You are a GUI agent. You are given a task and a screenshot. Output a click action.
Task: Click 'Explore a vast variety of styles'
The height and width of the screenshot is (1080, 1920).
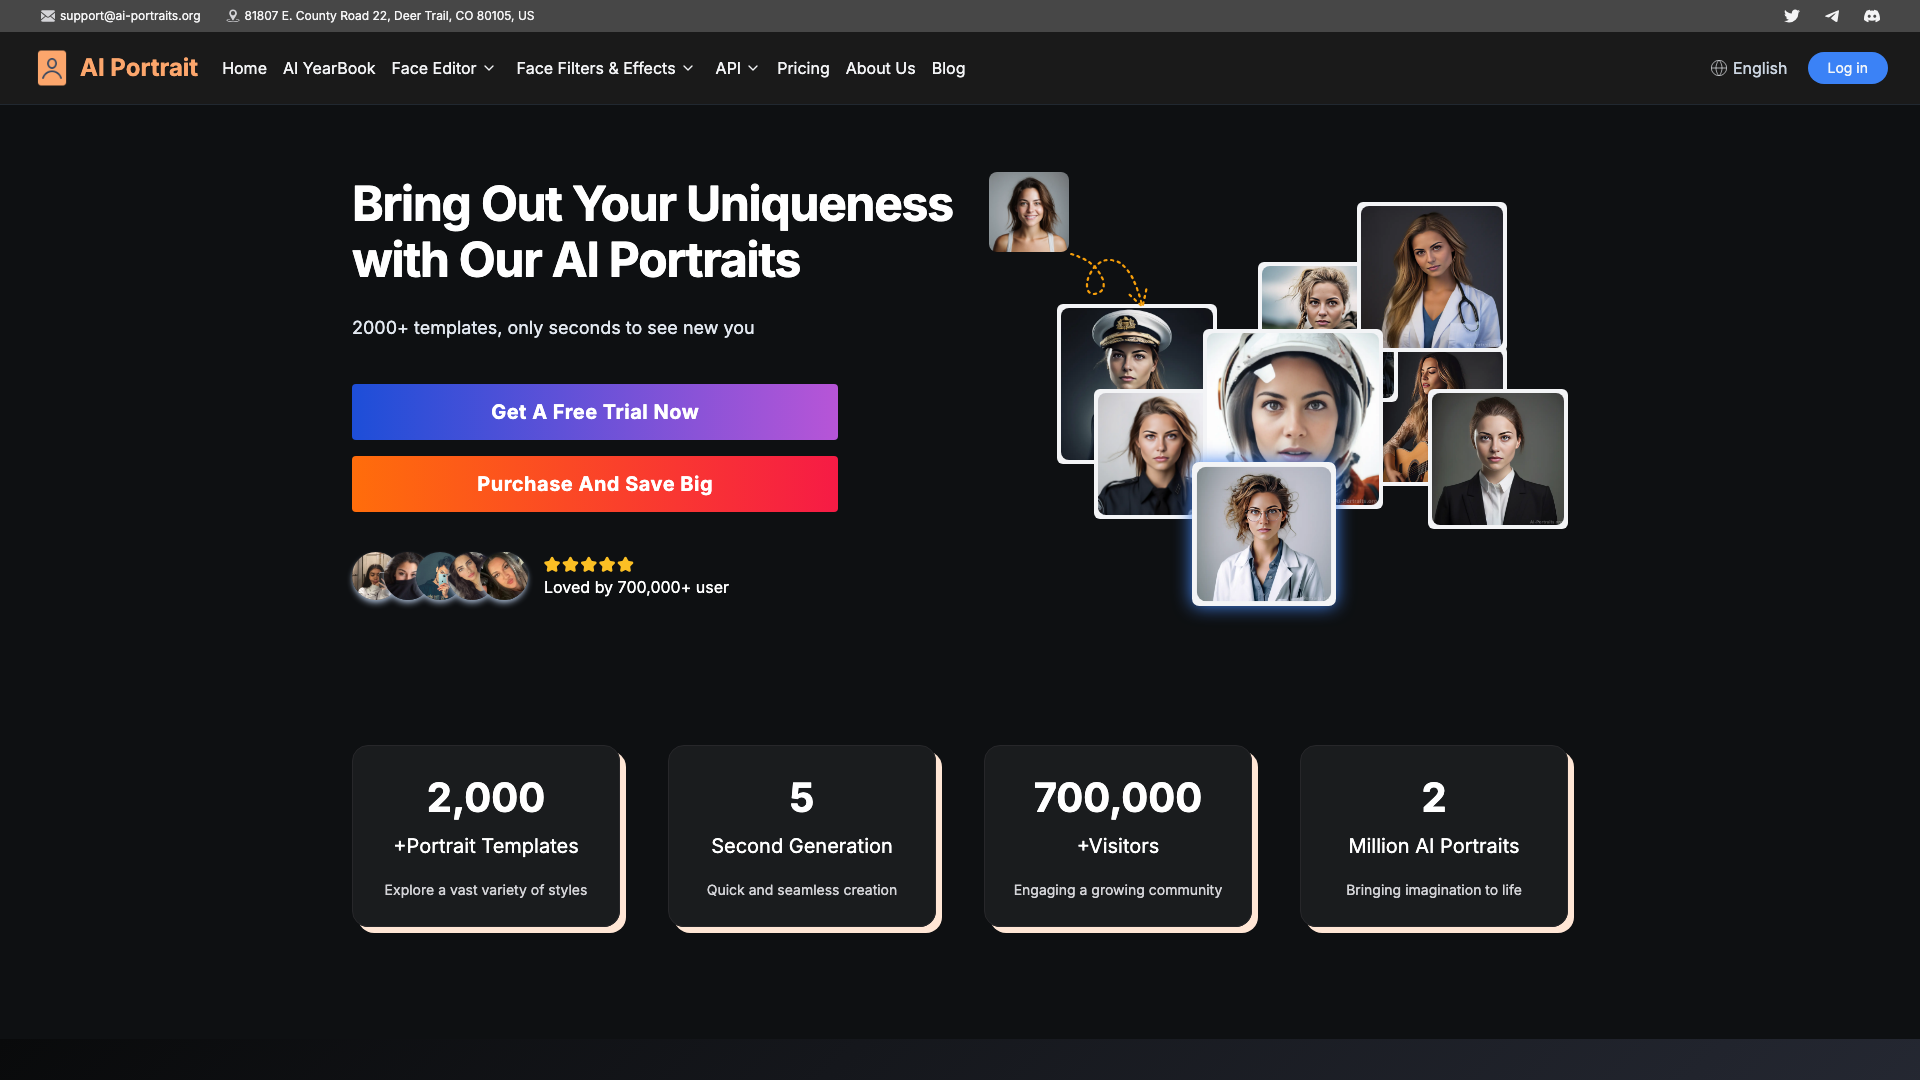pyautogui.click(x=486, y=890)
